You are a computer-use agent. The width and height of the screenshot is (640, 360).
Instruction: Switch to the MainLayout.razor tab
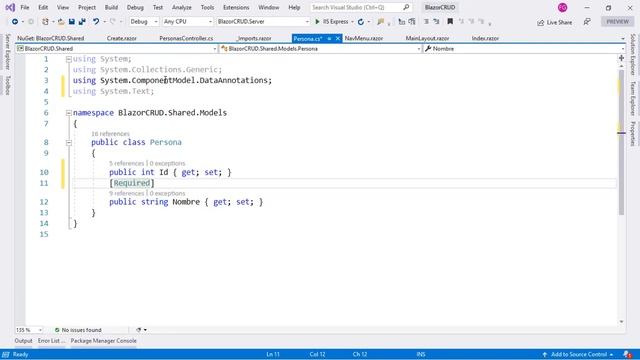427,38
